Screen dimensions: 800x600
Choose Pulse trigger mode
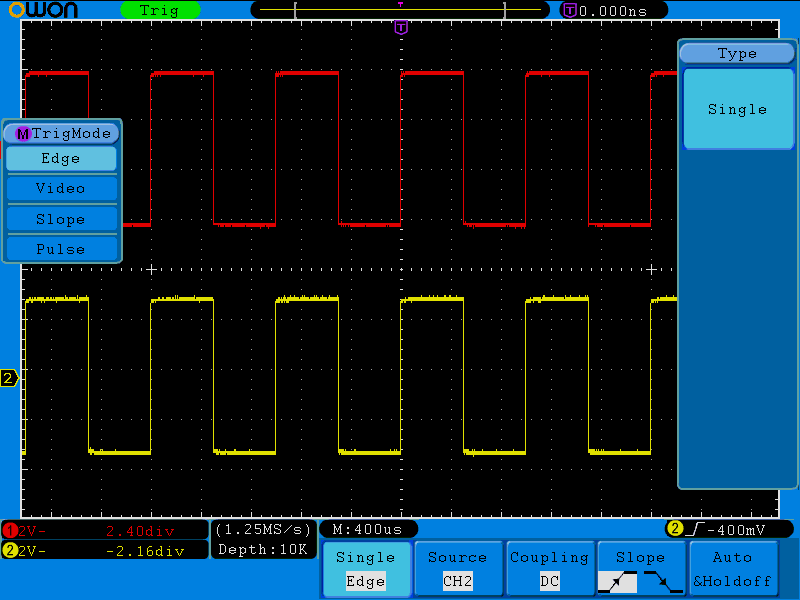click(x=61, y=249)
